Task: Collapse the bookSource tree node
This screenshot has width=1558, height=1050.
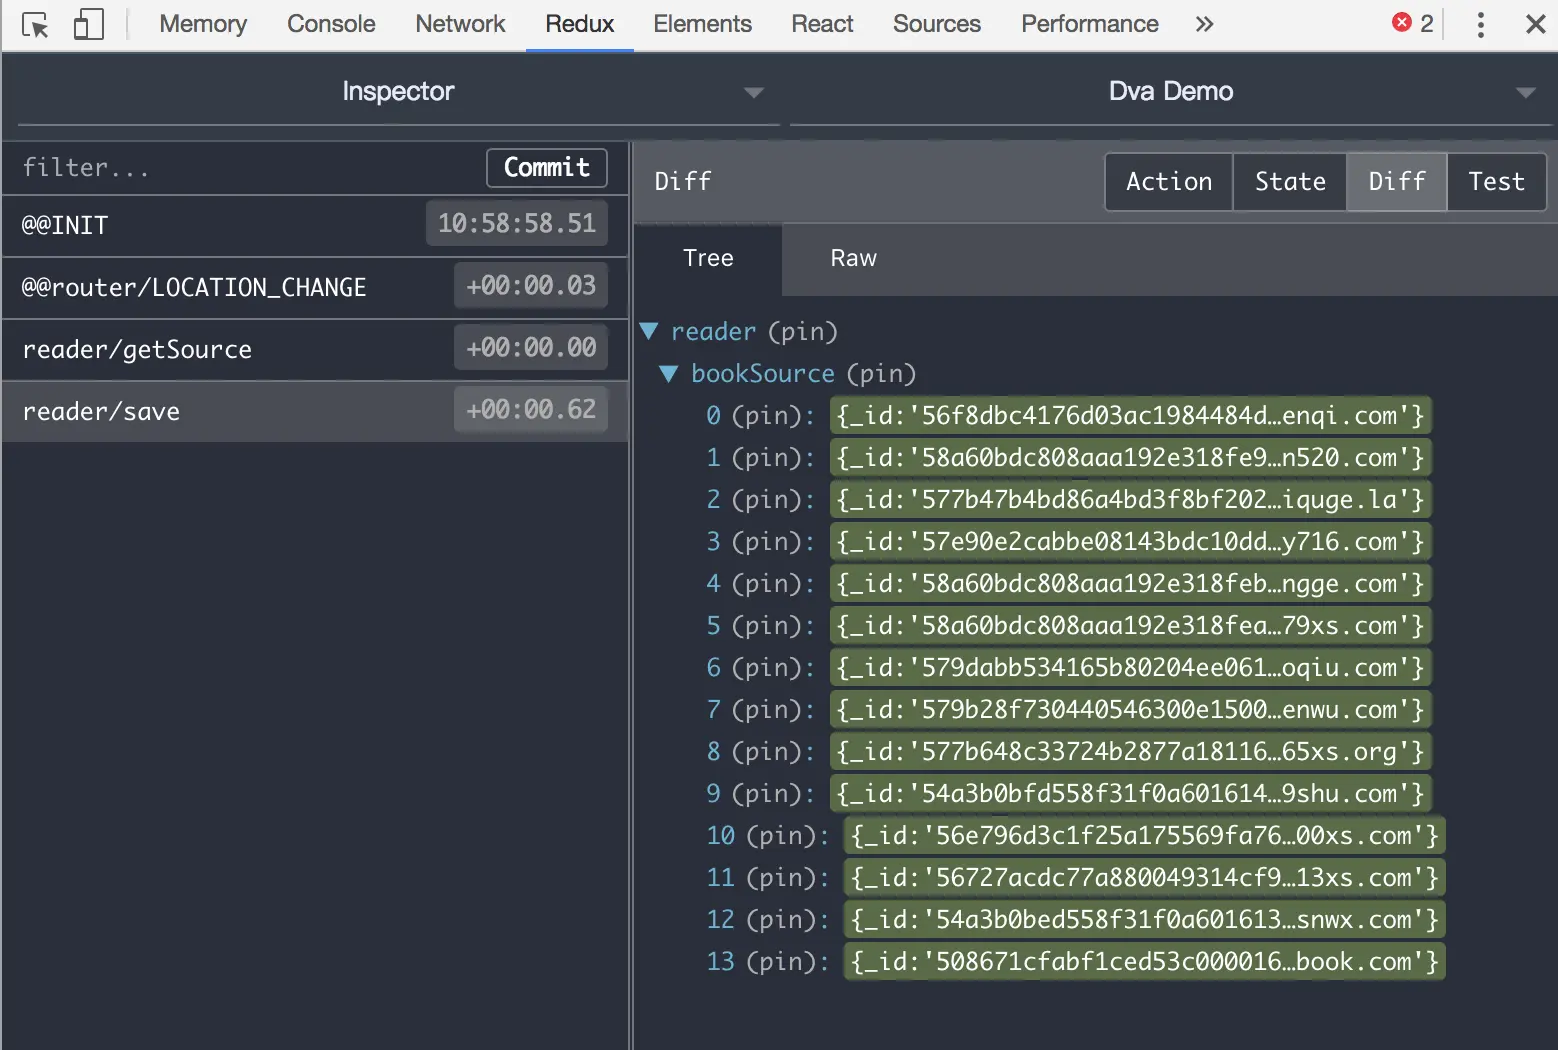Action: click(669, 373)
